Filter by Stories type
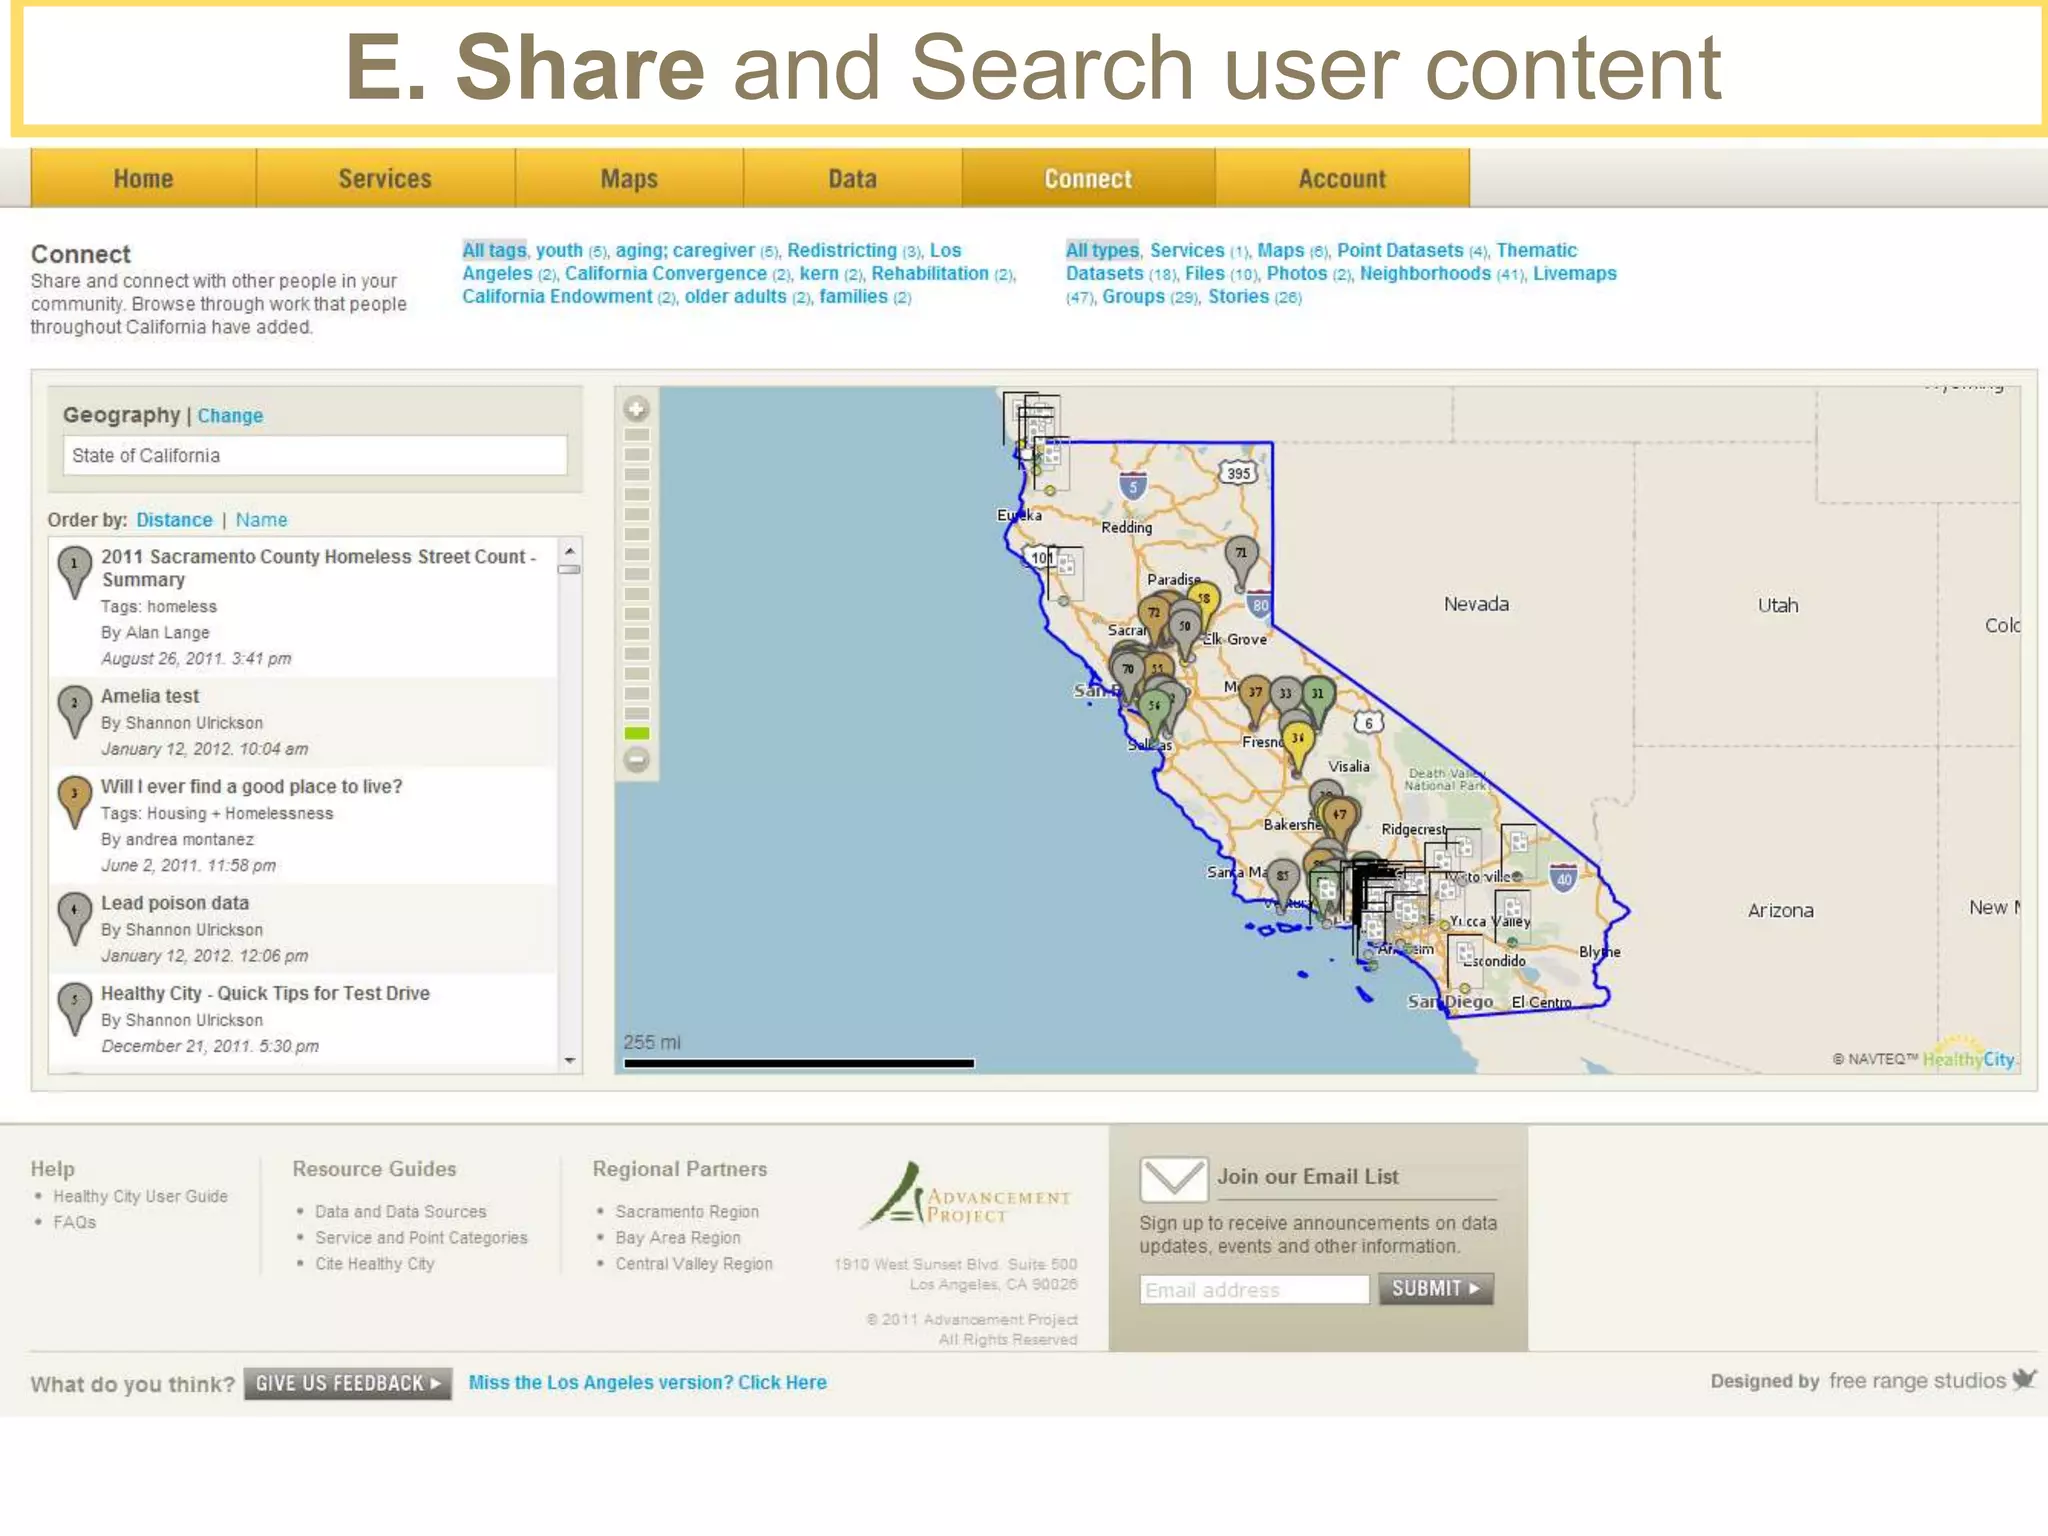The width and height of the screenshot is (2048, 1536). click(1238, 296)
